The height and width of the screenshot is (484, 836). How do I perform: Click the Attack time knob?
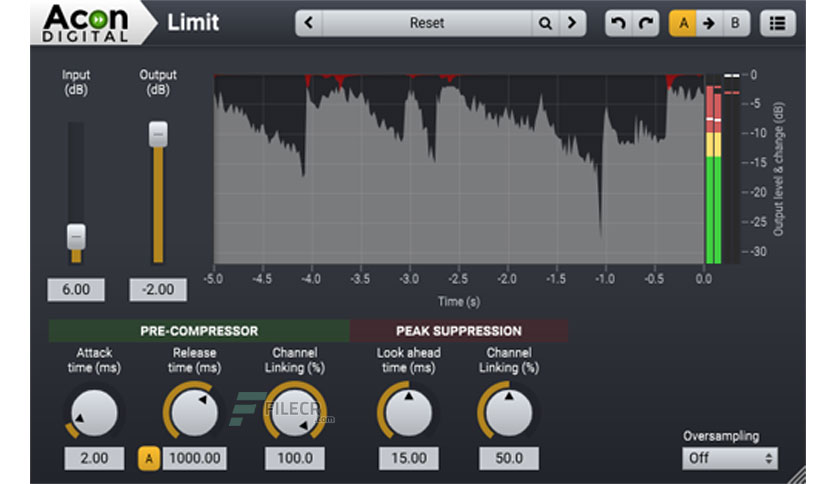click(94, 413)
